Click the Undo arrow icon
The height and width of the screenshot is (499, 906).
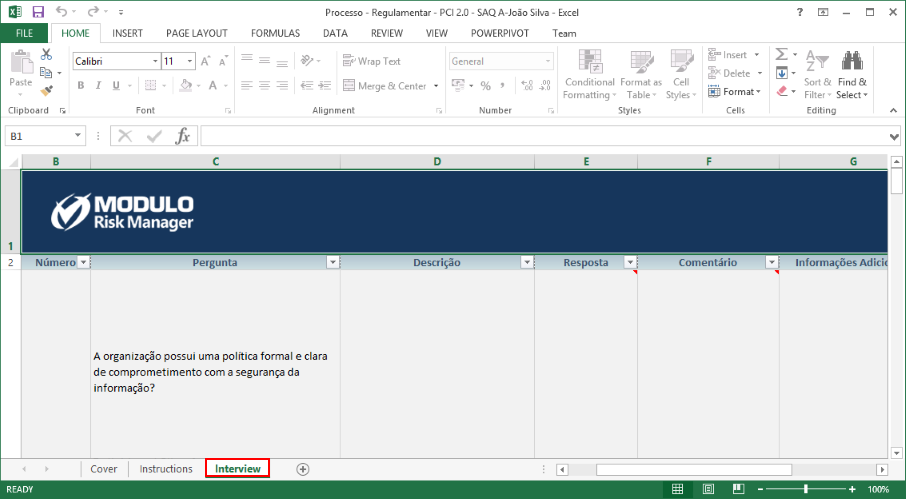61,12
